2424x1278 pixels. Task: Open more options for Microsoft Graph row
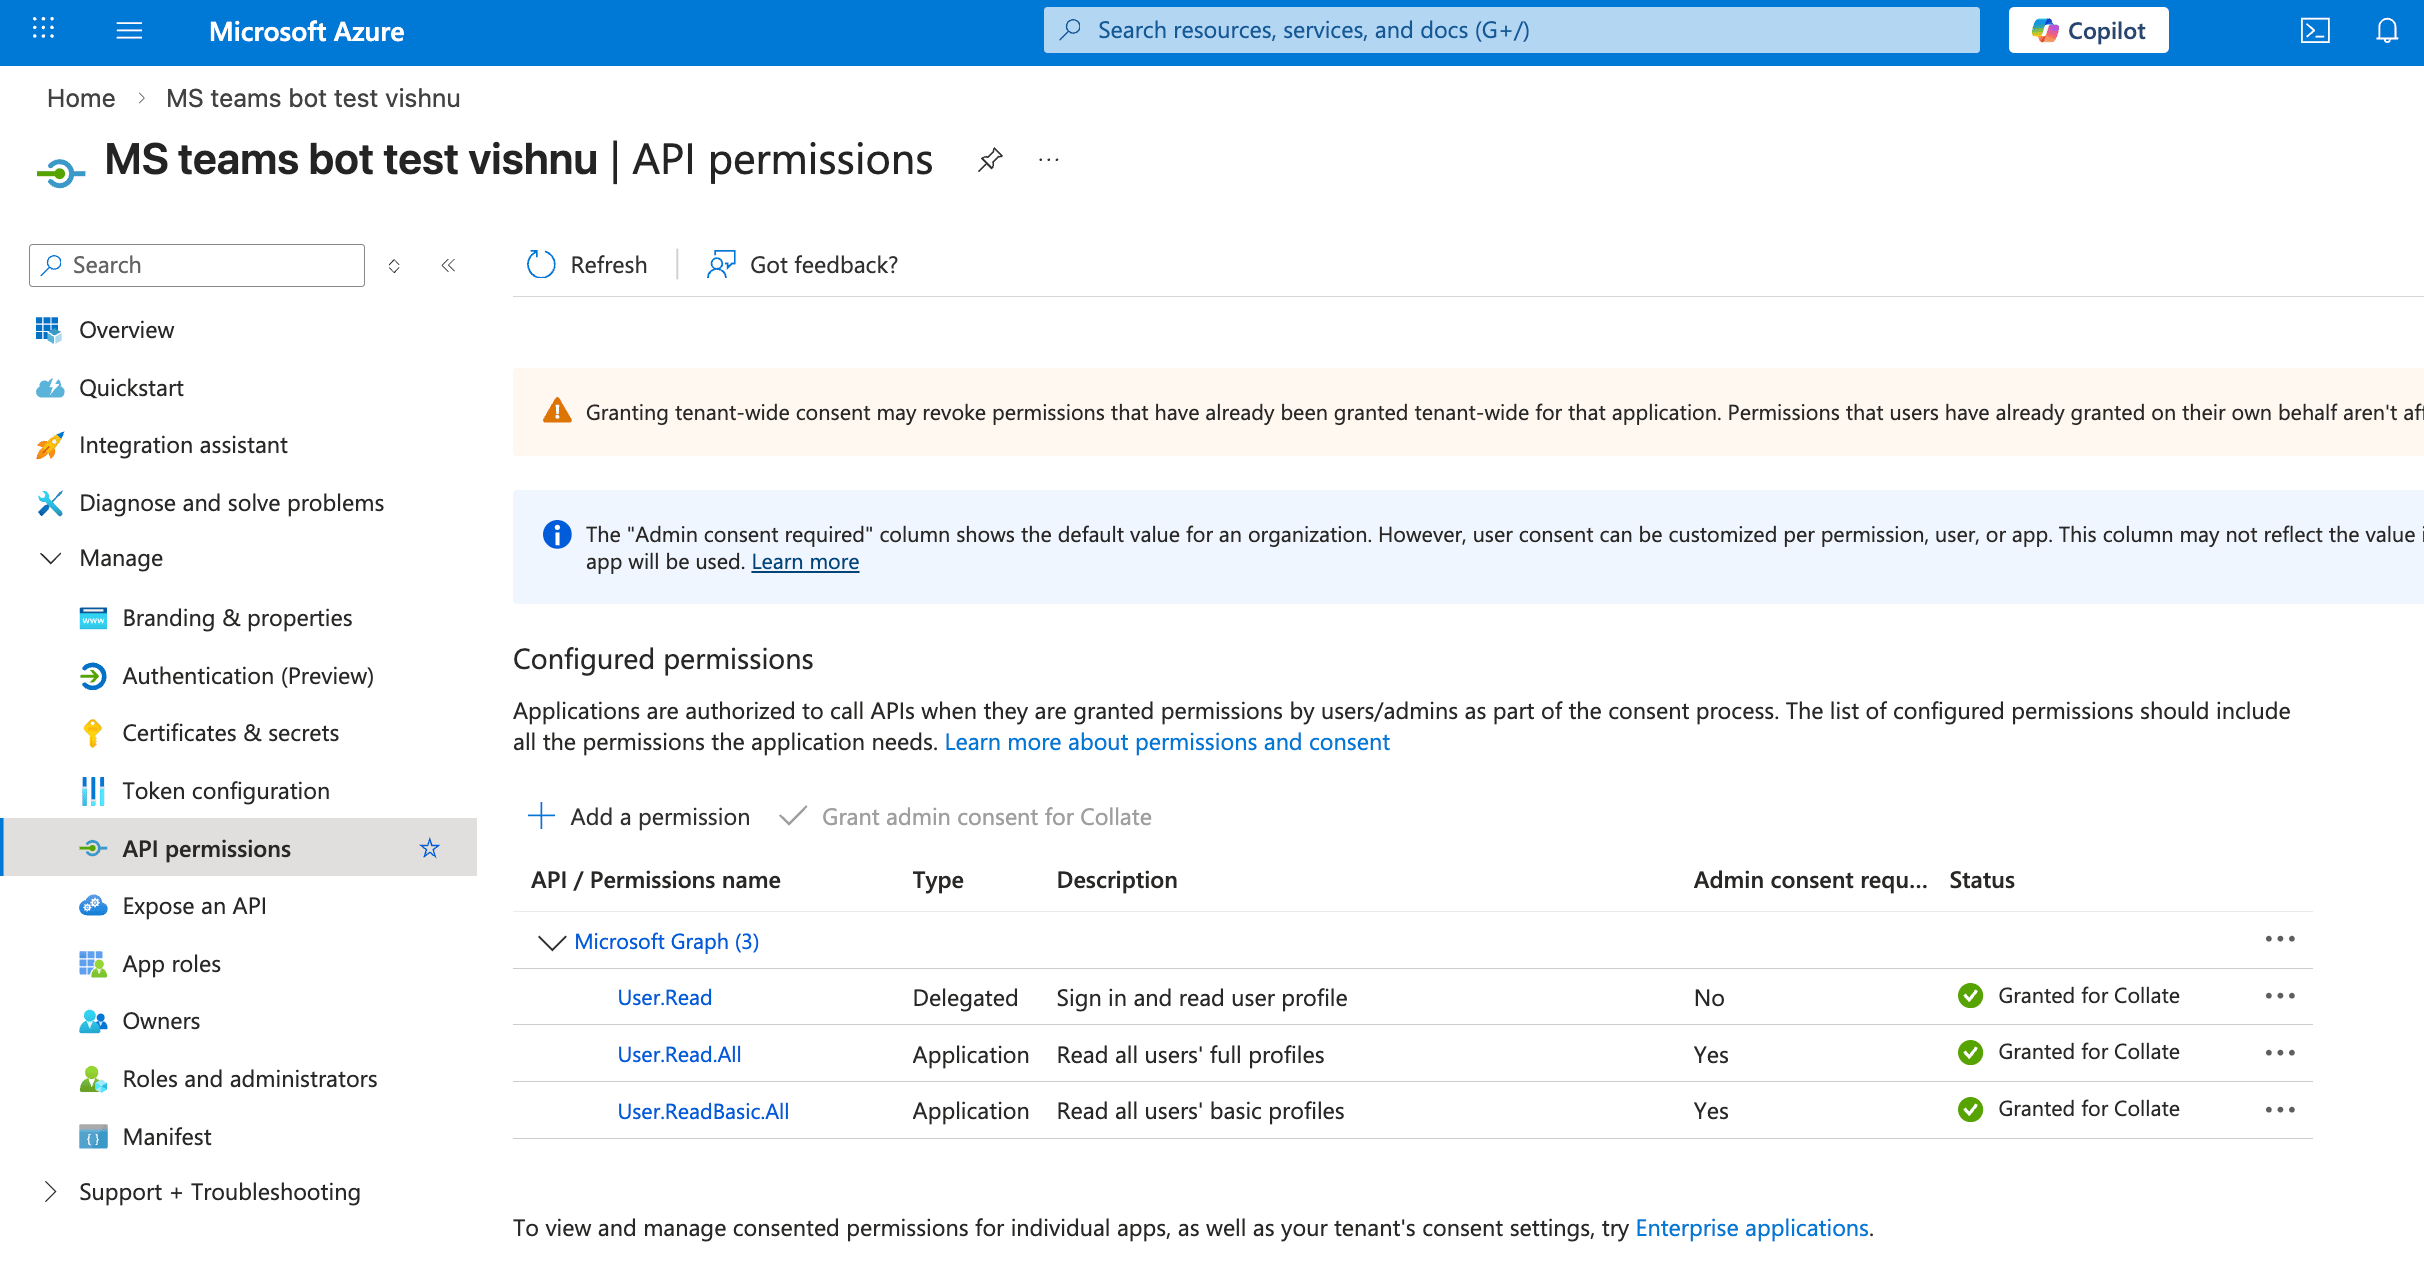2280,939
